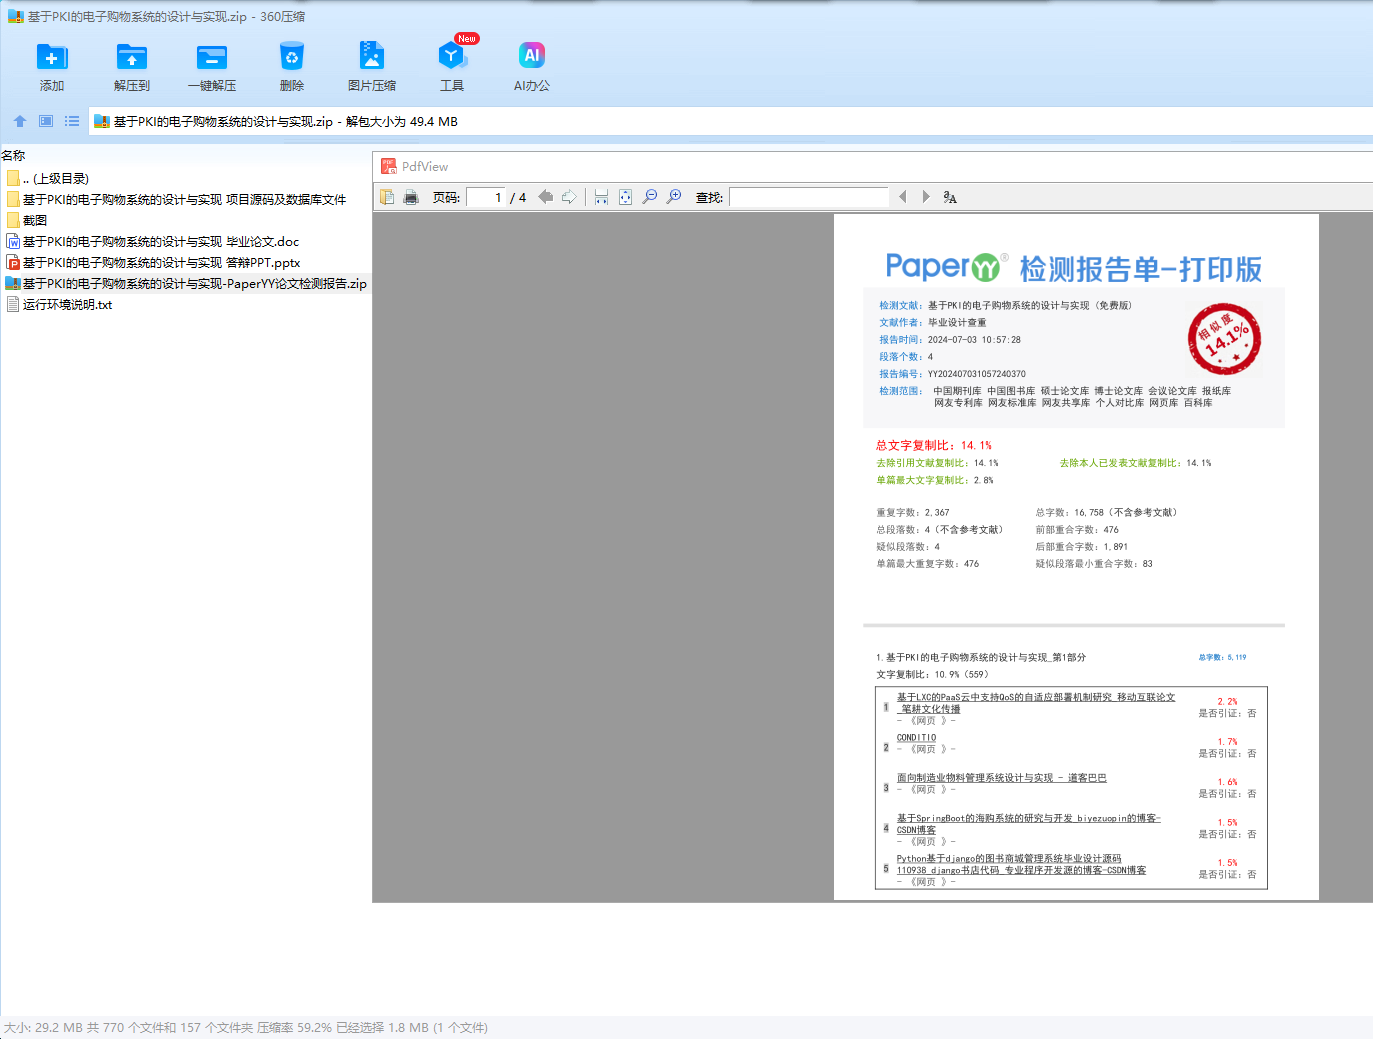Click the 删除 (Delete) trash icon
Image resolution: width=1373 pixels, height=1039 pixels.
click(x=292, y=57)
